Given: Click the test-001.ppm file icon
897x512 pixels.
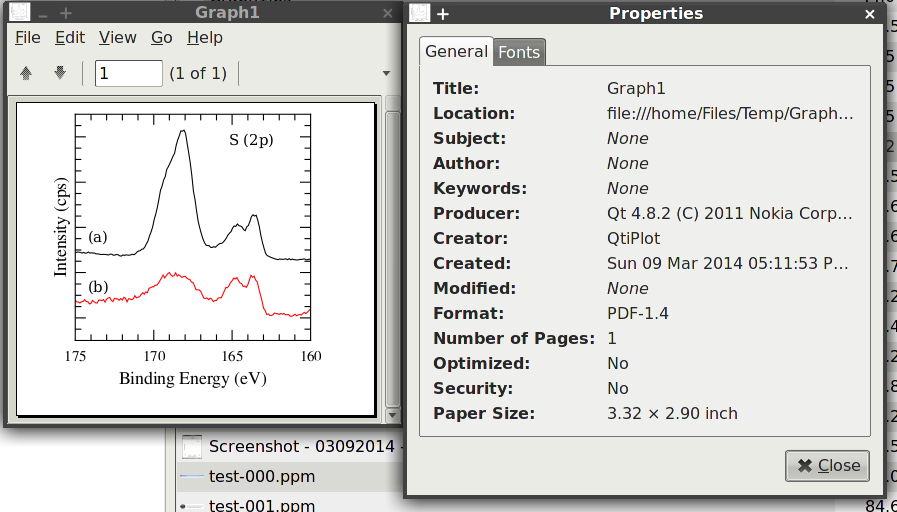Looking at the screenshot, I should (192, 506).
